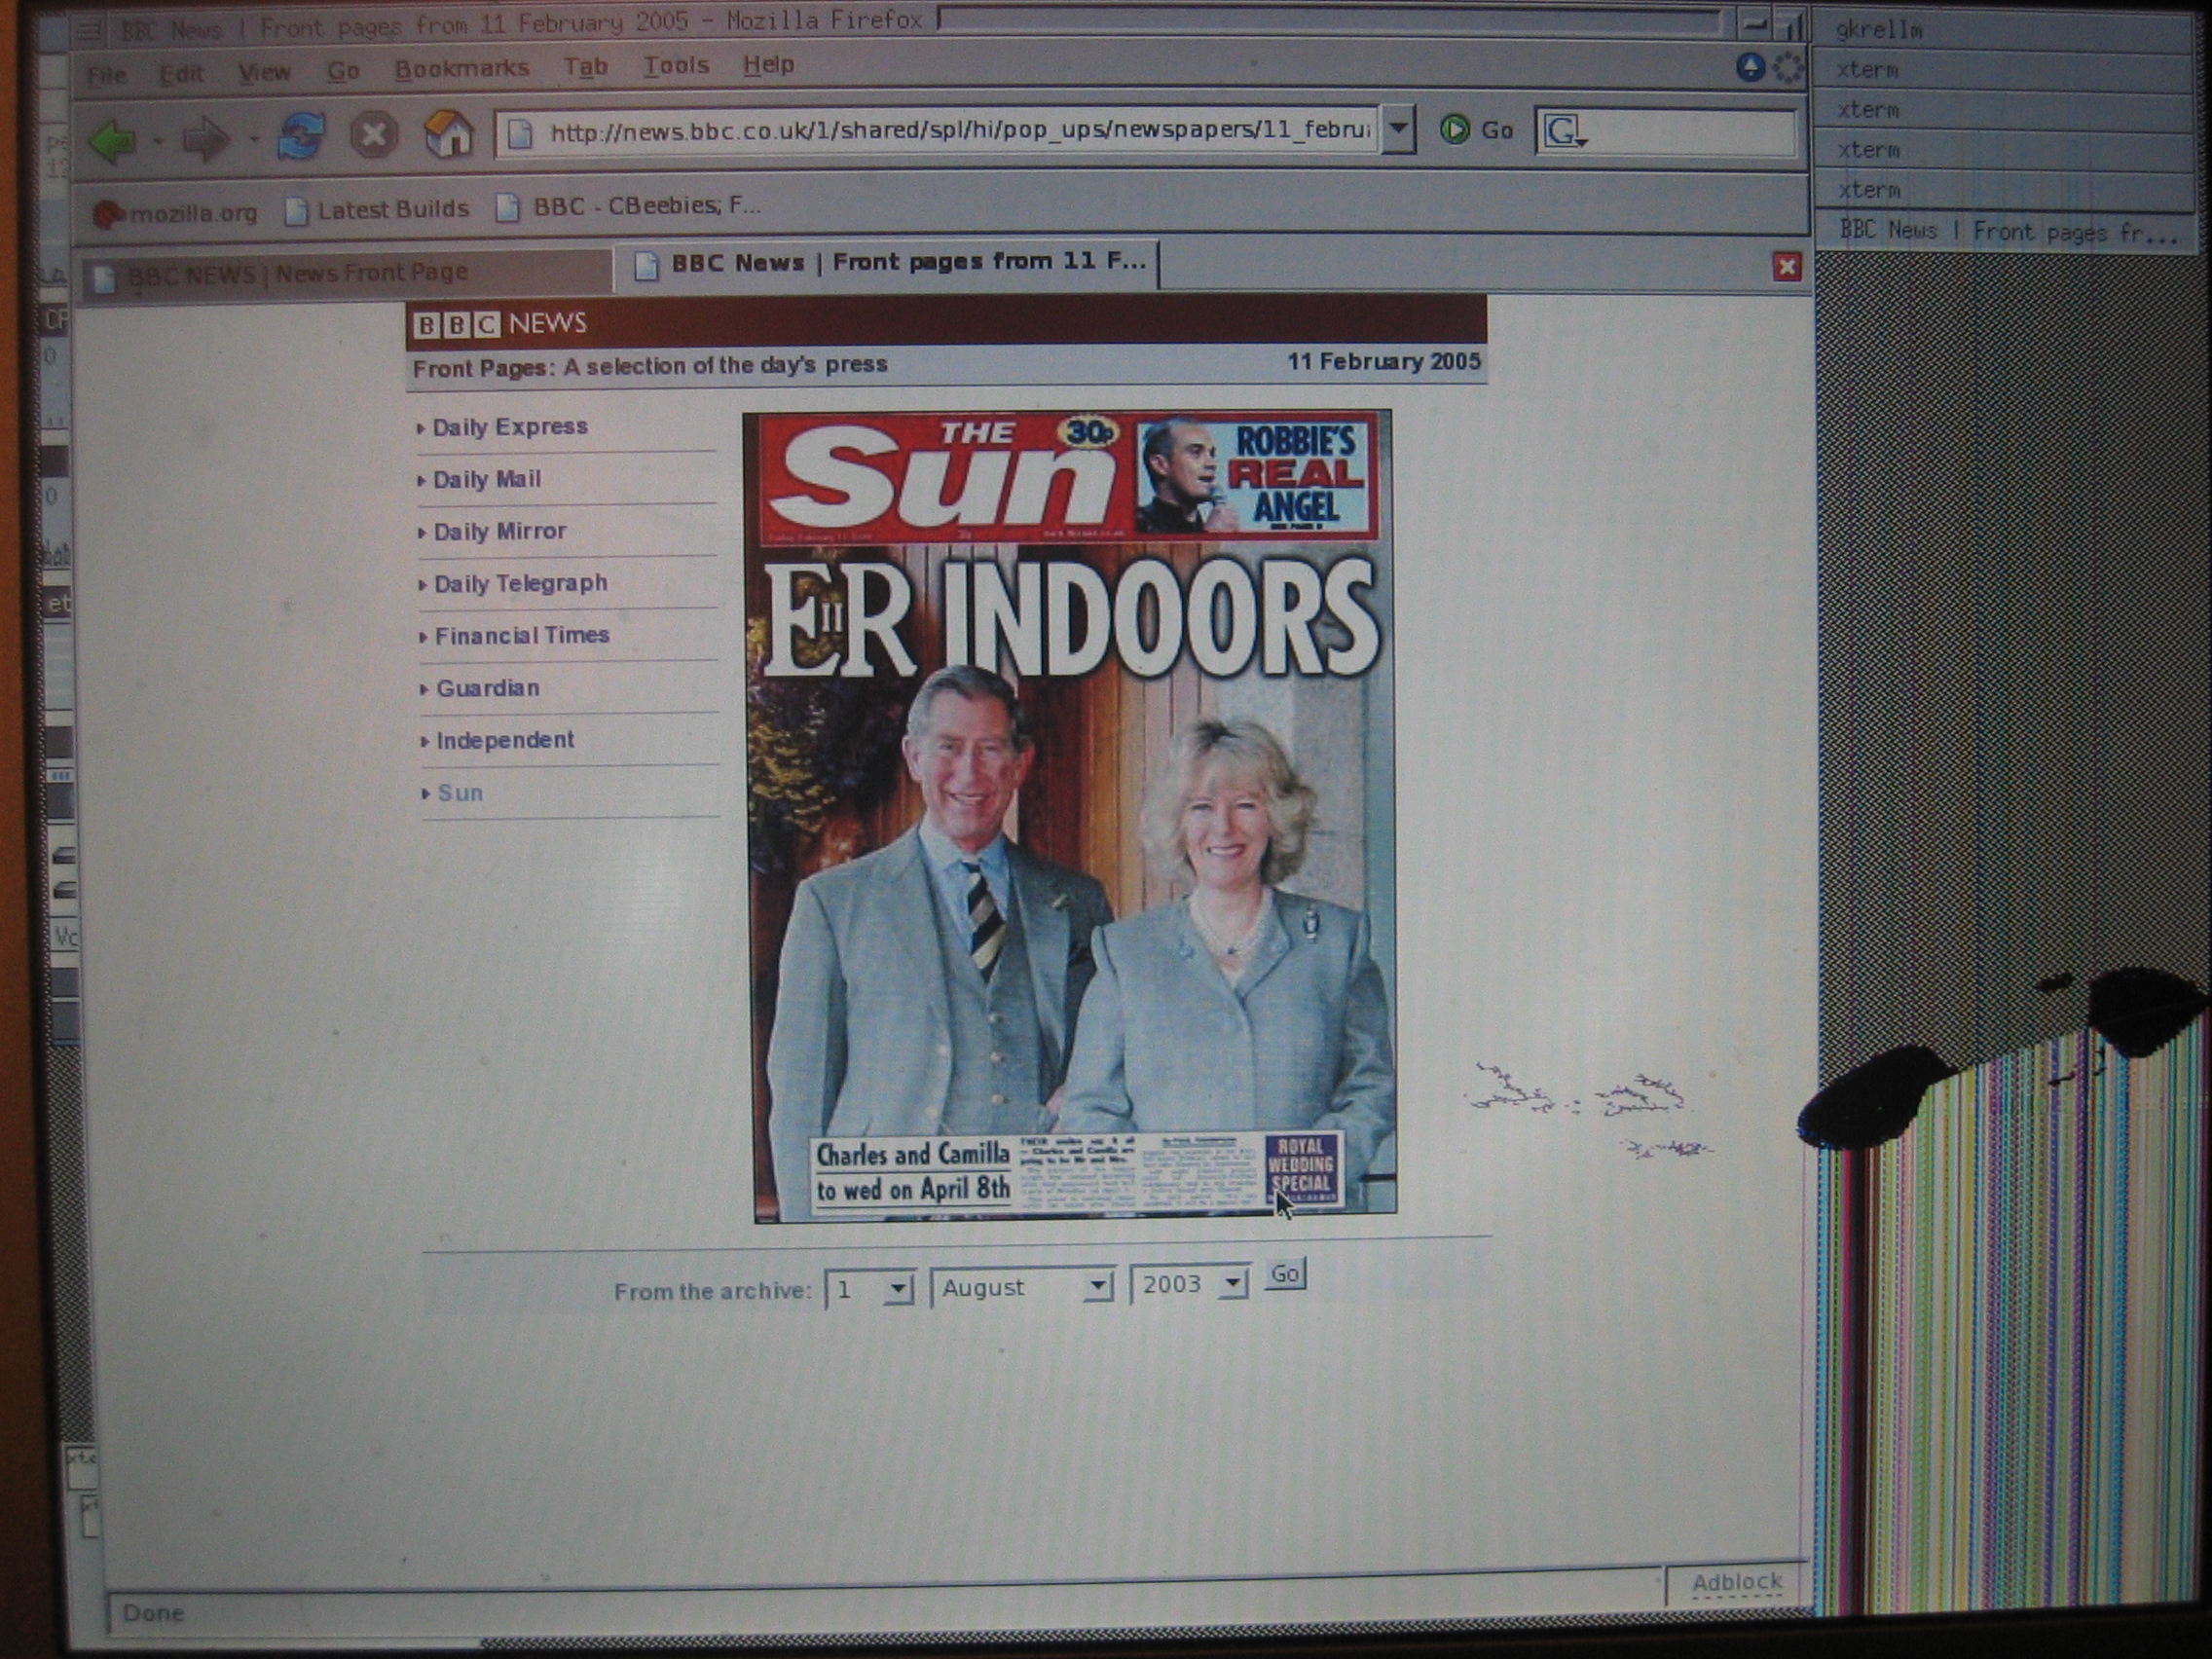Select the Front pages from 11 F... tab
The height and width of the screenshot is (1659, 2212).
888,264
